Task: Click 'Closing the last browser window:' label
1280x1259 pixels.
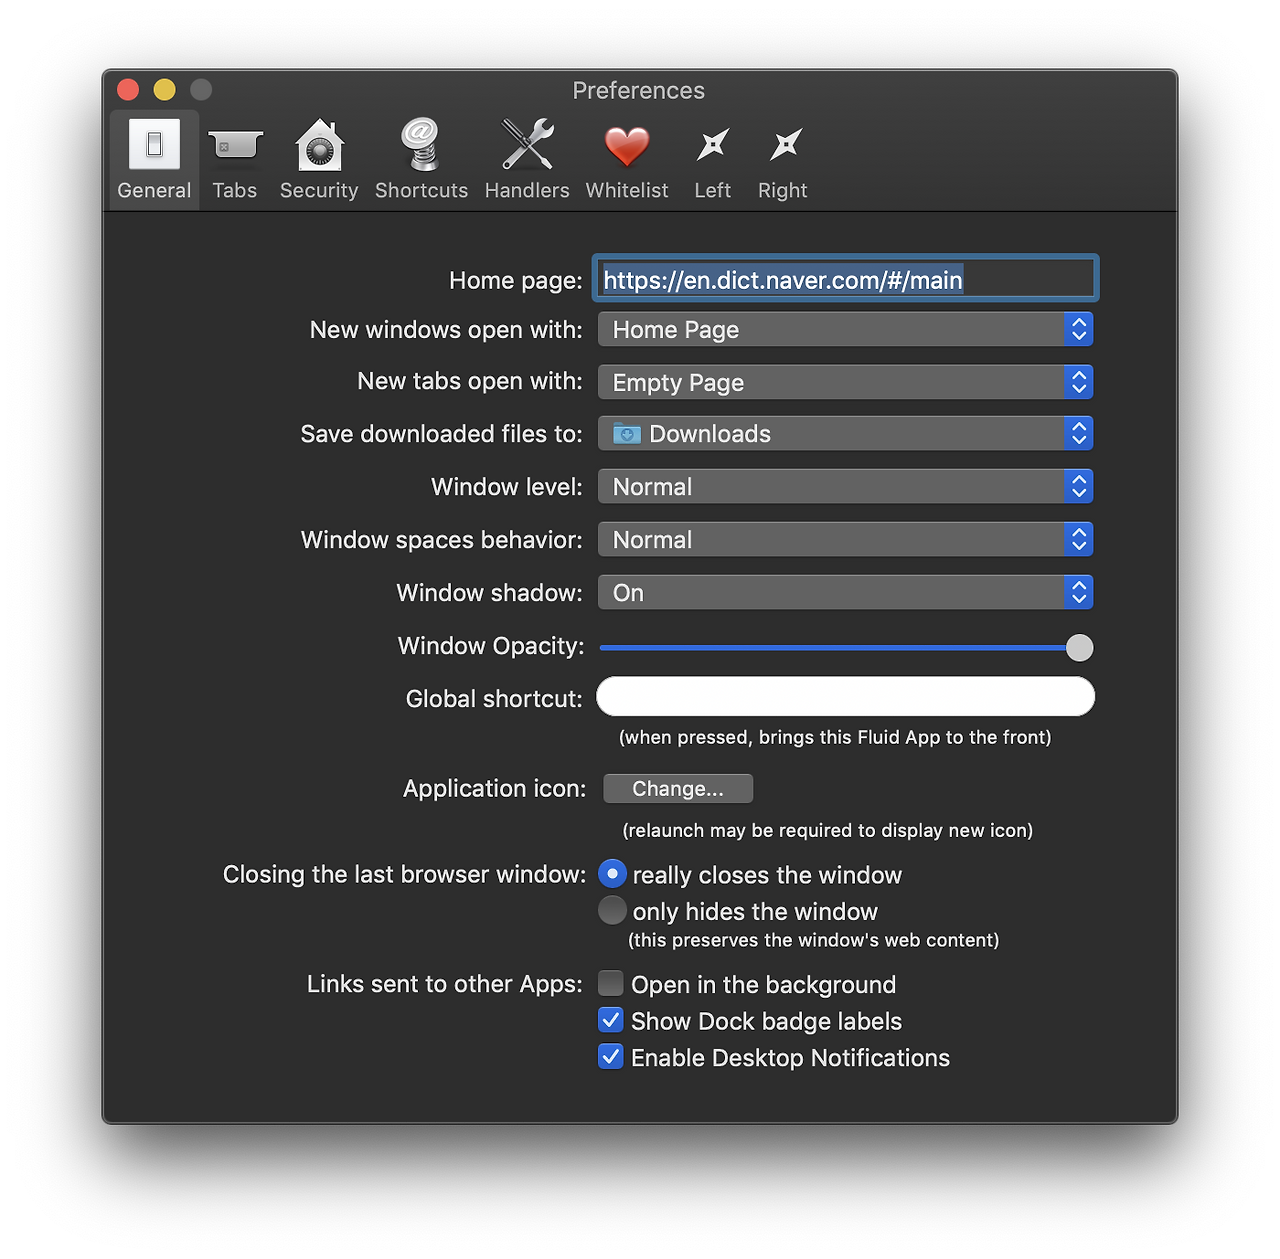Action: click(404, 874)
